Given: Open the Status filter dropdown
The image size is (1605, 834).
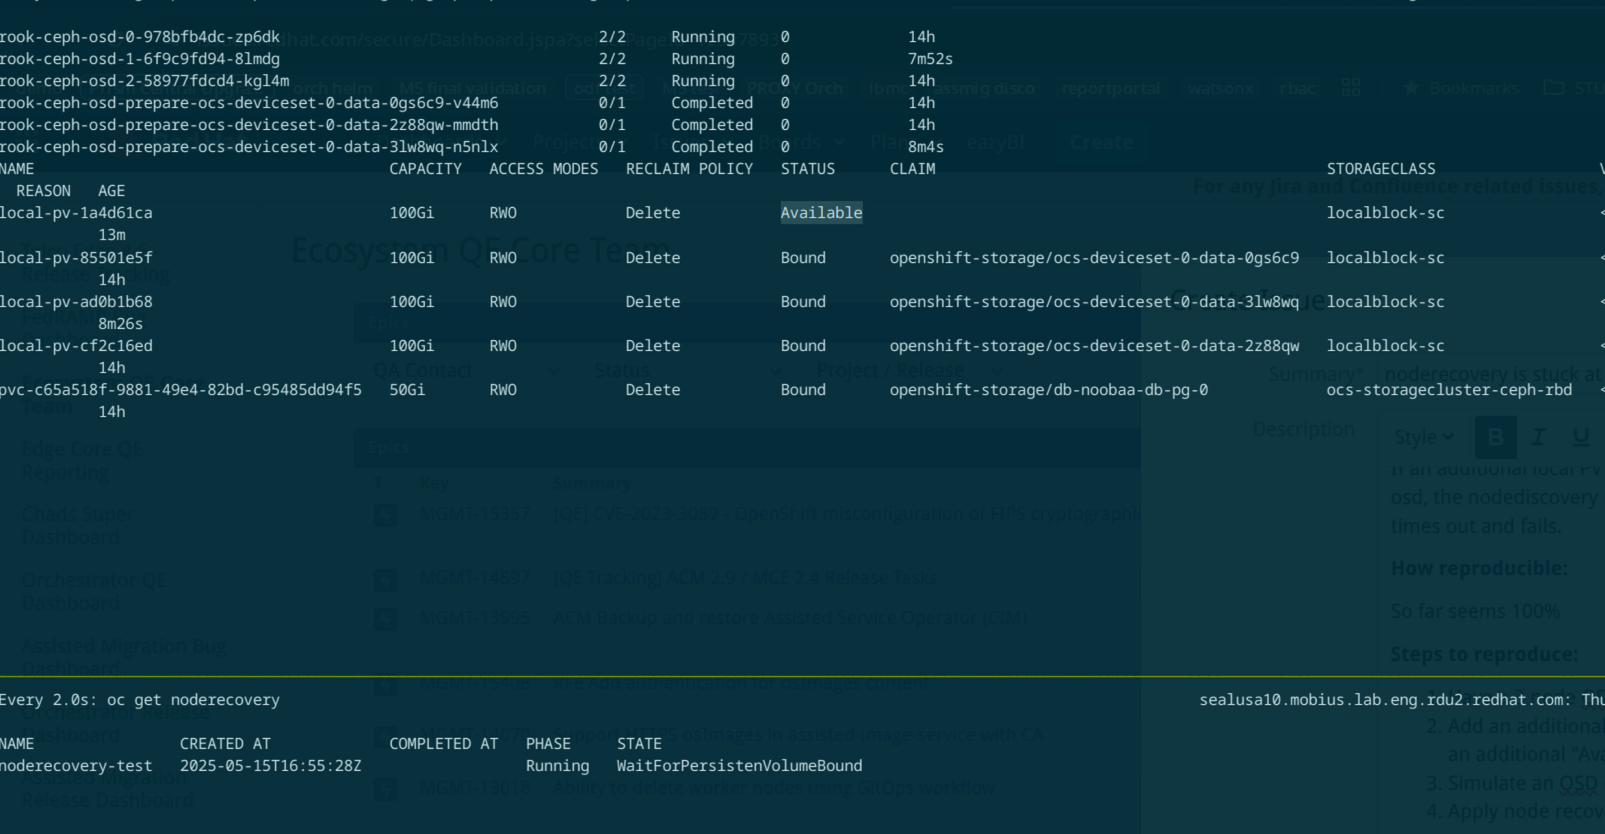Looking at the screenshot, I should 688,371.
